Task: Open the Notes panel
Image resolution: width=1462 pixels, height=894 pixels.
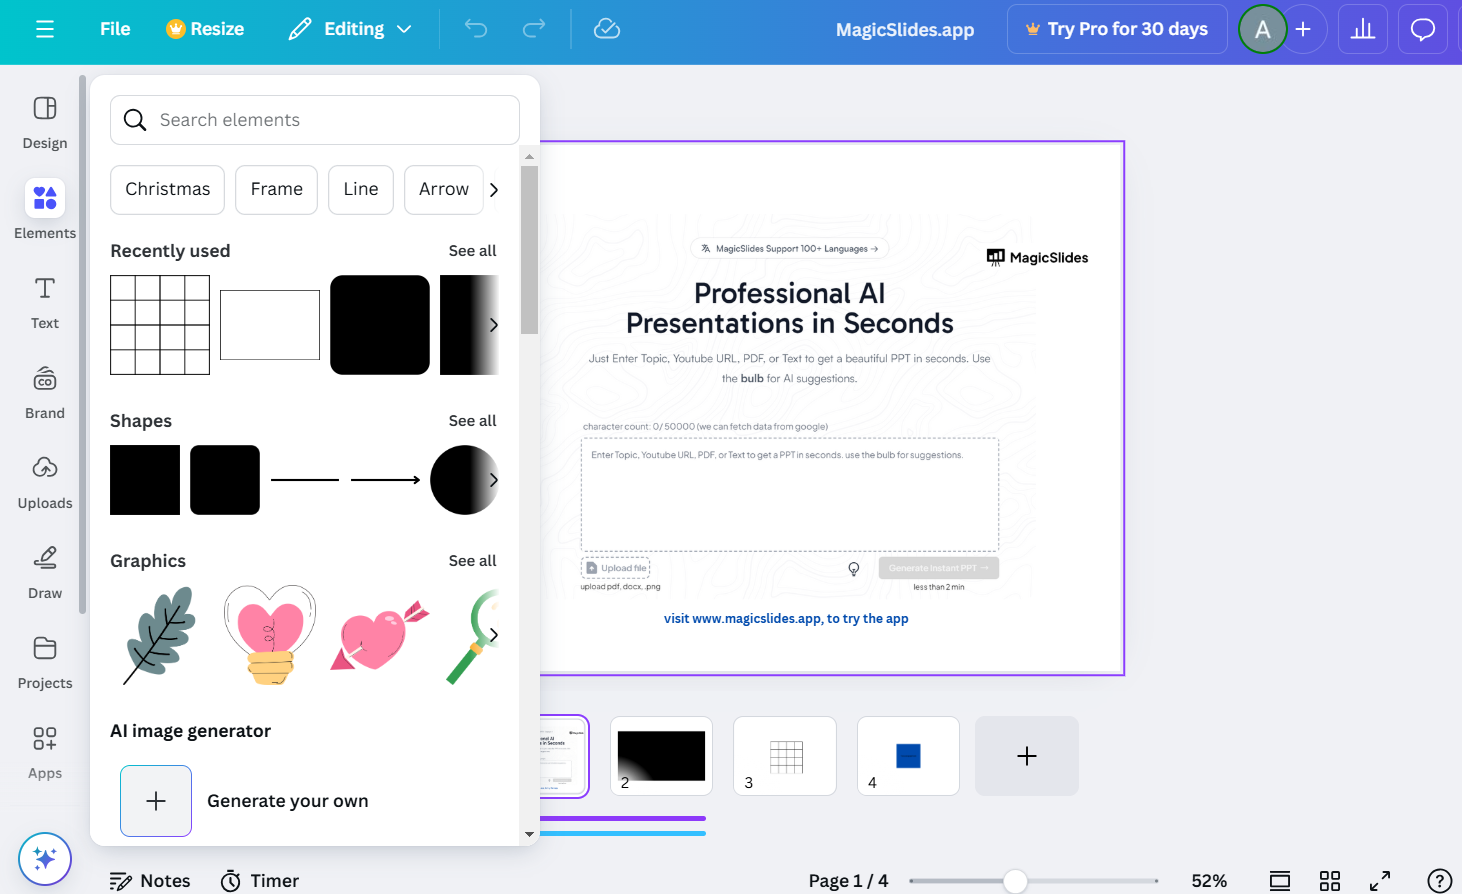Action: tap(150, 881)
